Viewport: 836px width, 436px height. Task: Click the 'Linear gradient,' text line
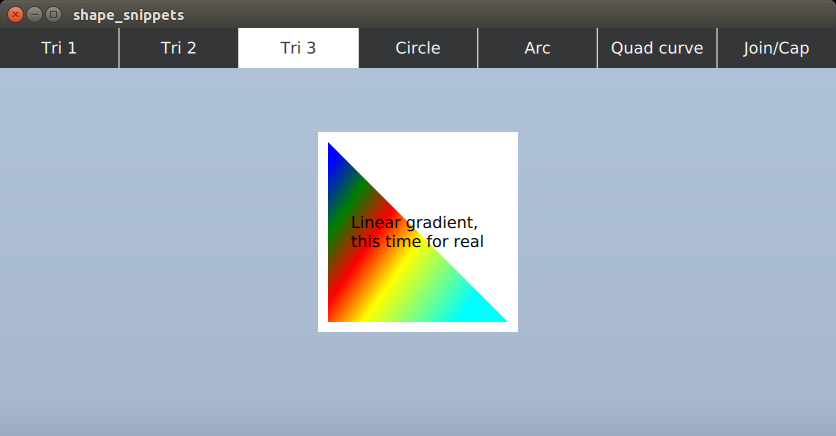(414, 222)
